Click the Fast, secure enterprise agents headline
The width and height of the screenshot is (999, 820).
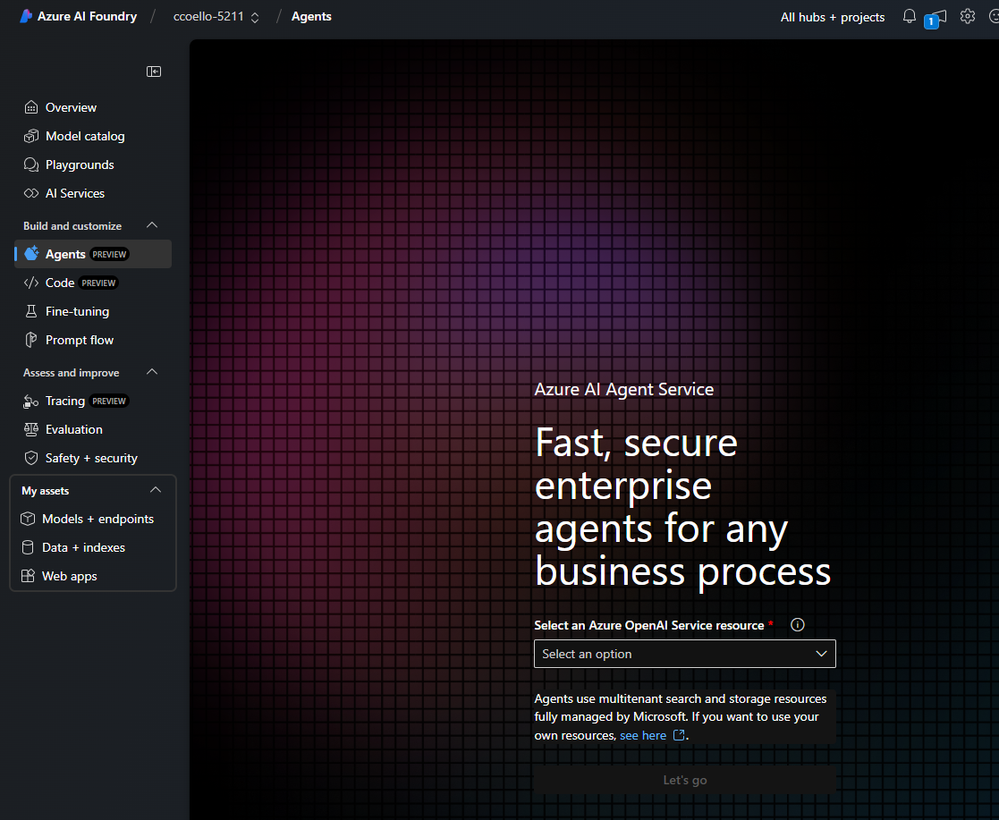683,507
